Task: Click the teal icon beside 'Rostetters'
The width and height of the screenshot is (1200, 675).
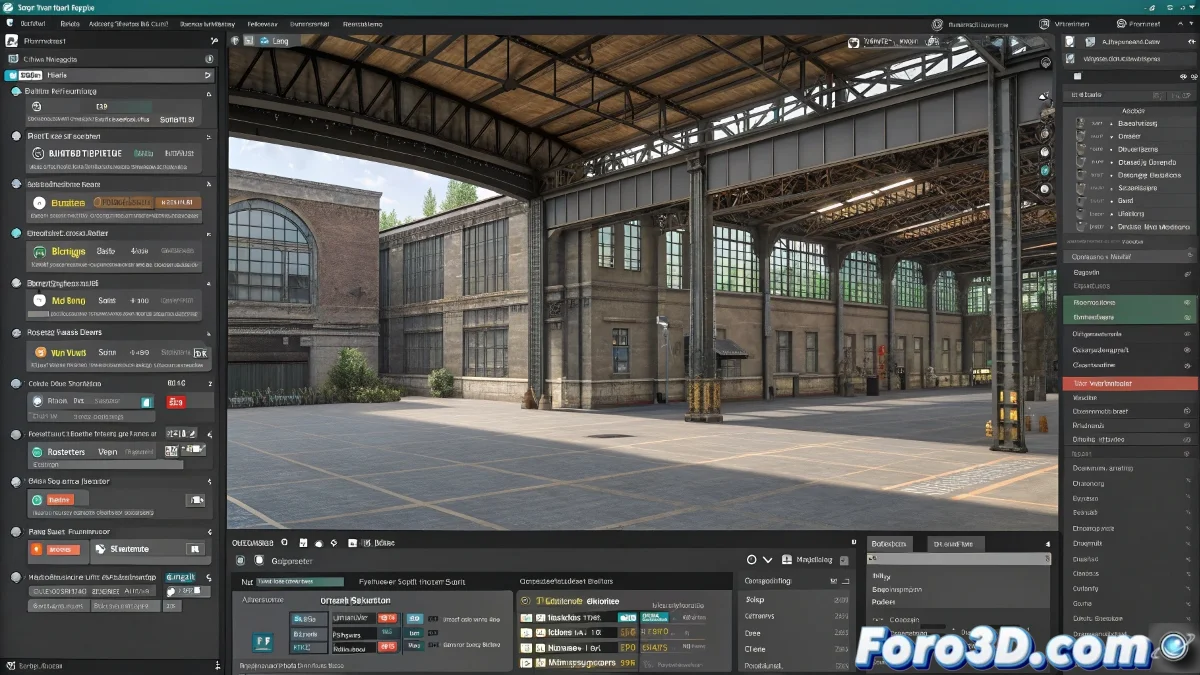Action: (37, 452)
